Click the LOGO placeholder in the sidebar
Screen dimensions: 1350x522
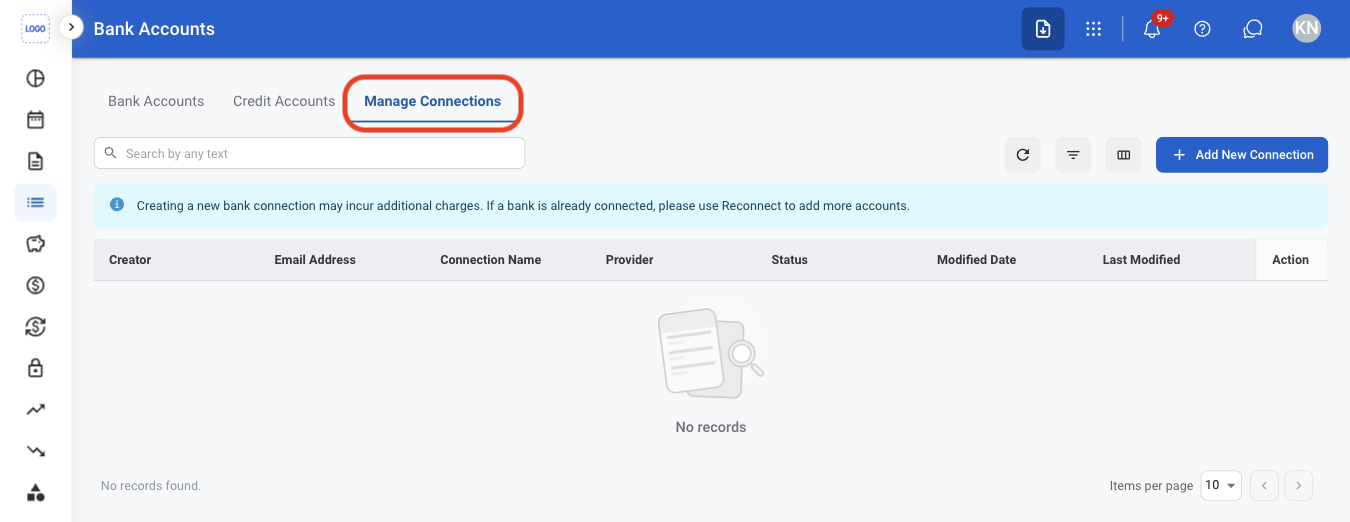tap(35, 28)
